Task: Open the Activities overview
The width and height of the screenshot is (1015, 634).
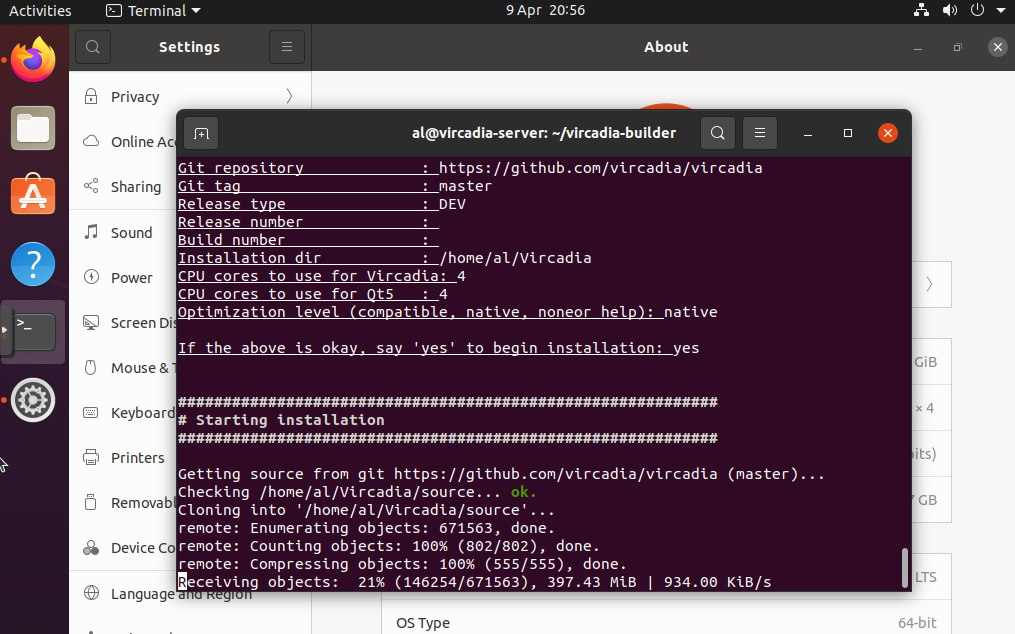Action: point(40,10)
